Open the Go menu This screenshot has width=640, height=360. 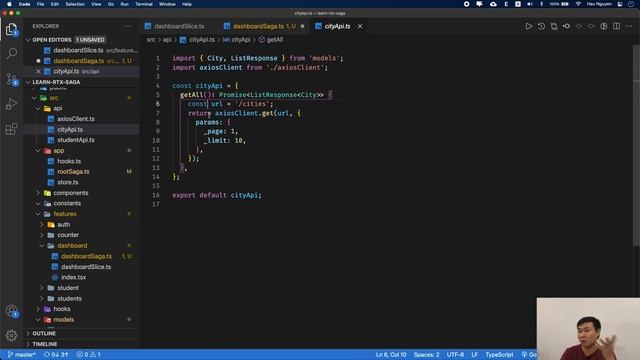(x=111, y=4)
